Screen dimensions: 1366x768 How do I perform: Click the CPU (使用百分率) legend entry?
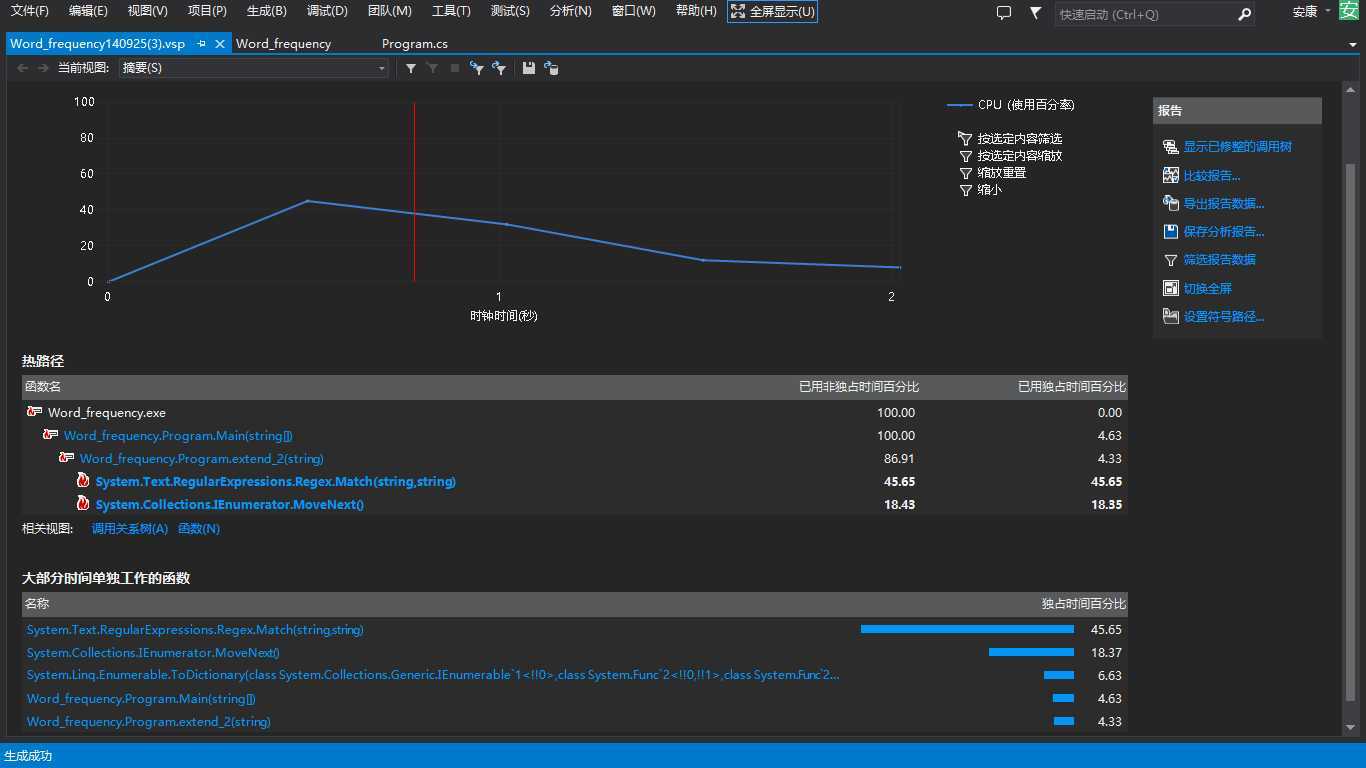[x=1011, y=104]
